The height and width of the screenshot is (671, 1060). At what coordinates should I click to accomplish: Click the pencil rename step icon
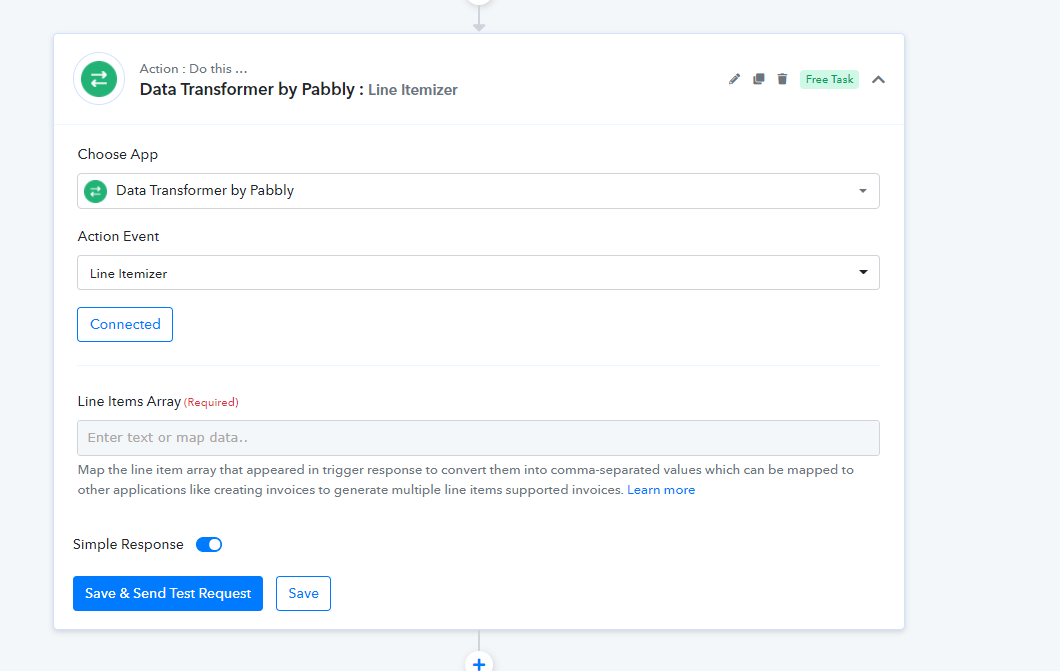point(734,79)
